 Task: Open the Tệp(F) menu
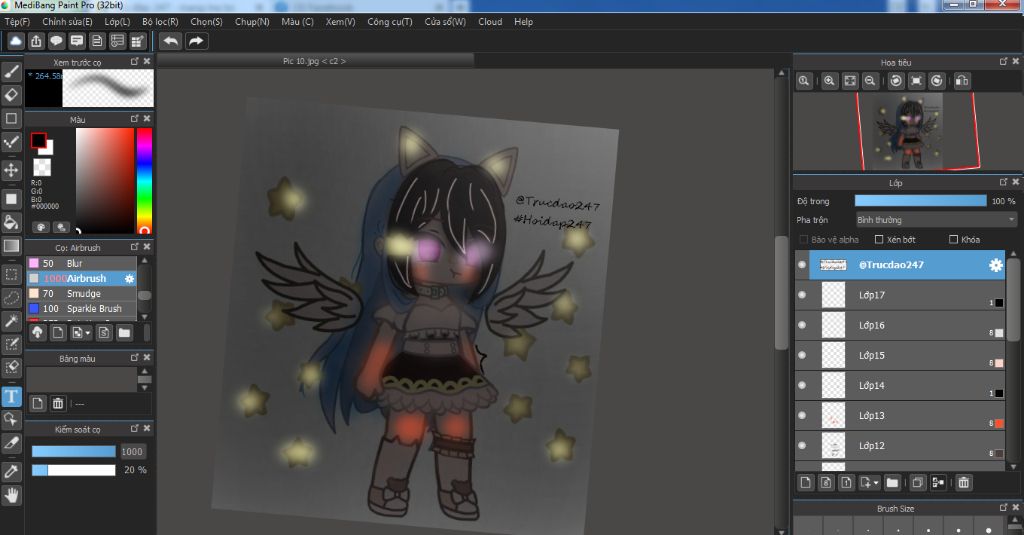(x=17, y=22)
